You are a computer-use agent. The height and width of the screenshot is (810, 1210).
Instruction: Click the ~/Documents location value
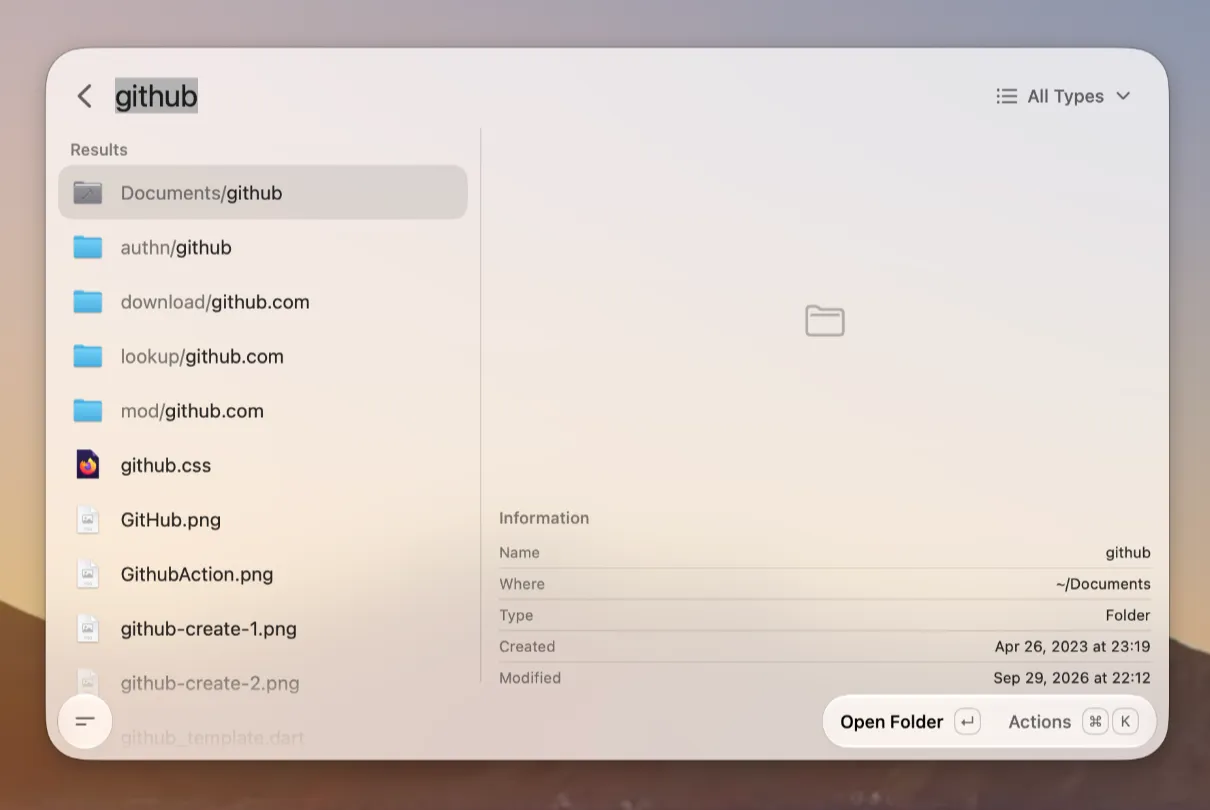(1103, 584)
